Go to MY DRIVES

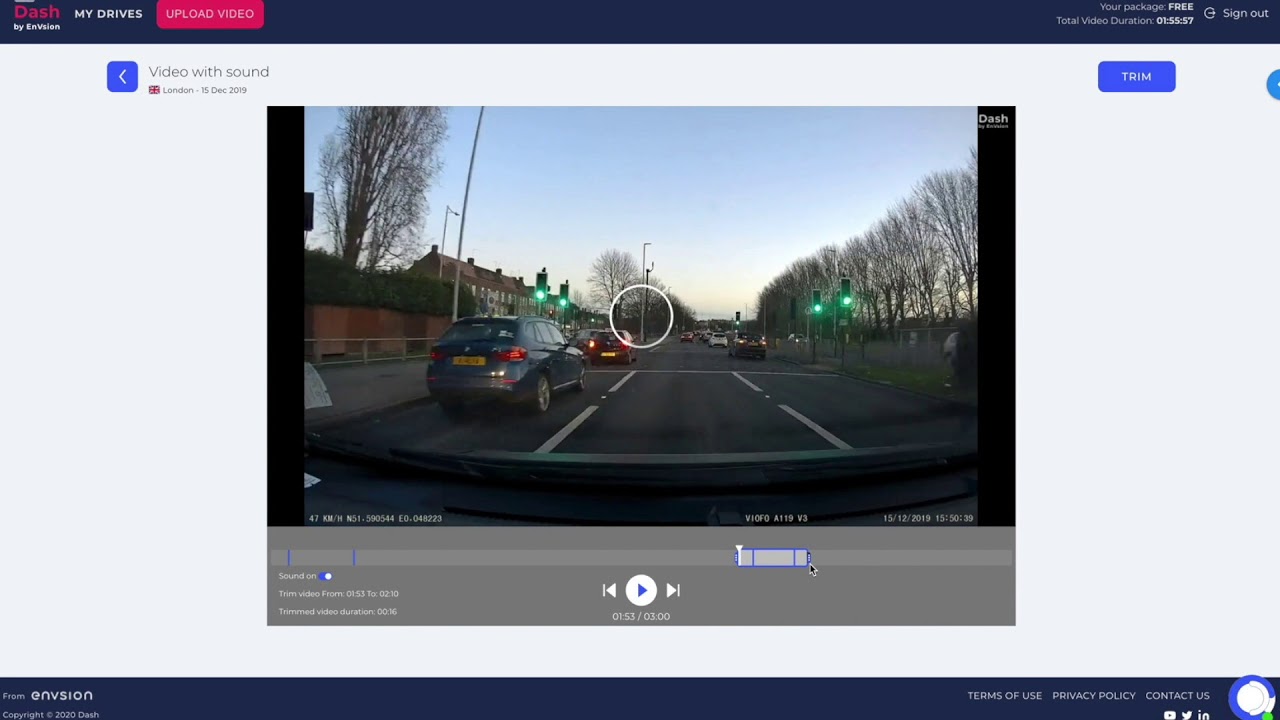108,14
